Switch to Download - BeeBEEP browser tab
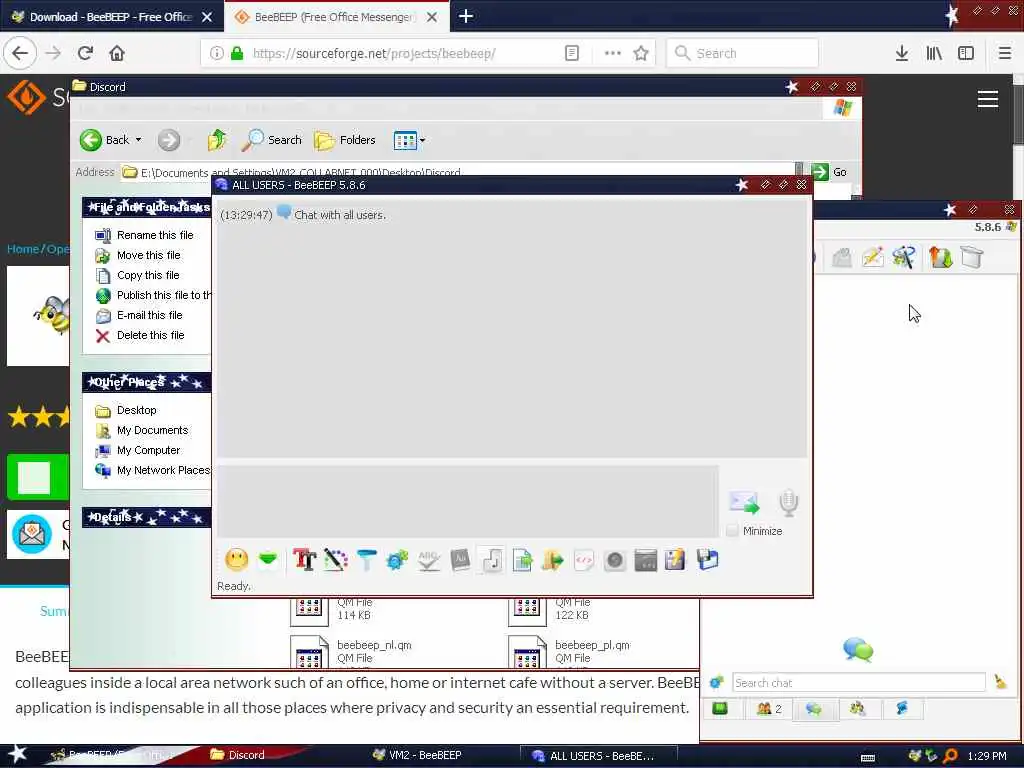 tap(111, 17)
